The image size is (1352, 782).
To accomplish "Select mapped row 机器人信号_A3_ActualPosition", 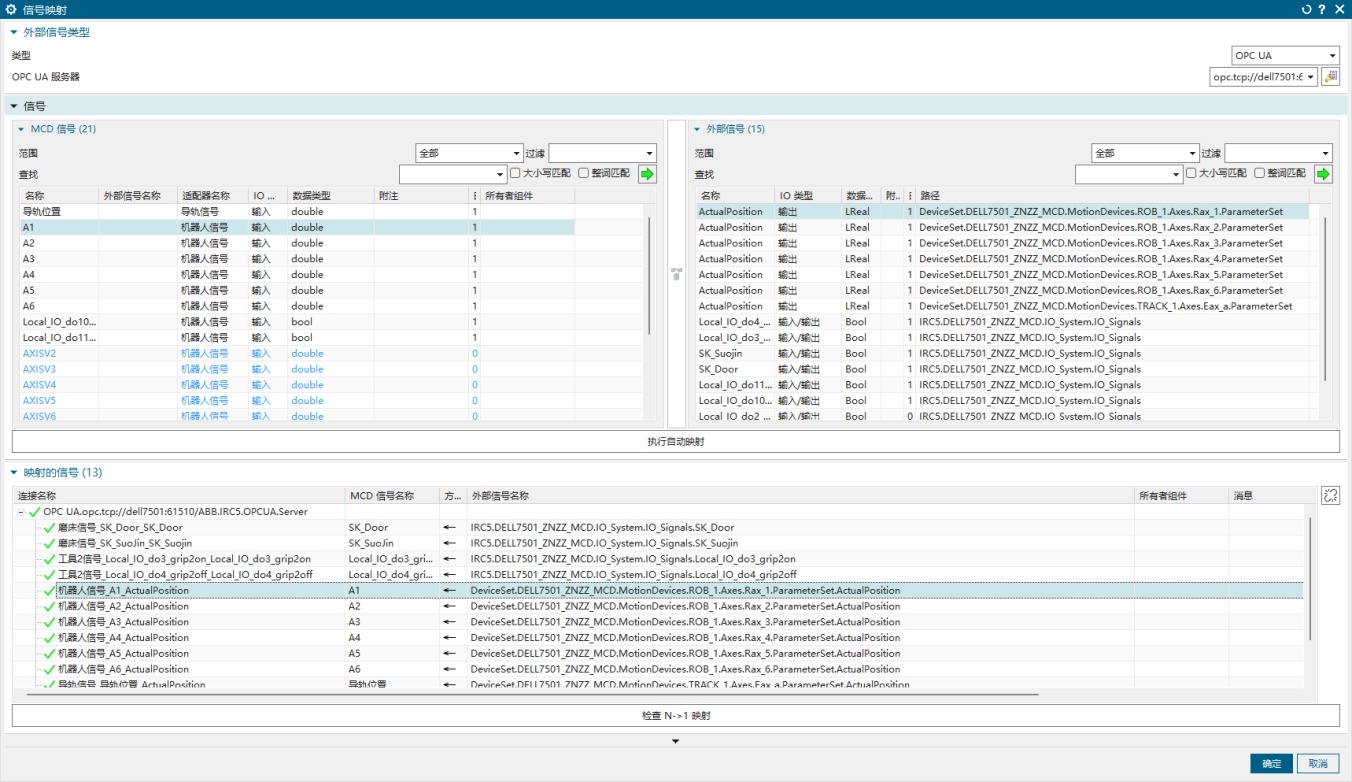I will (123, 622).
